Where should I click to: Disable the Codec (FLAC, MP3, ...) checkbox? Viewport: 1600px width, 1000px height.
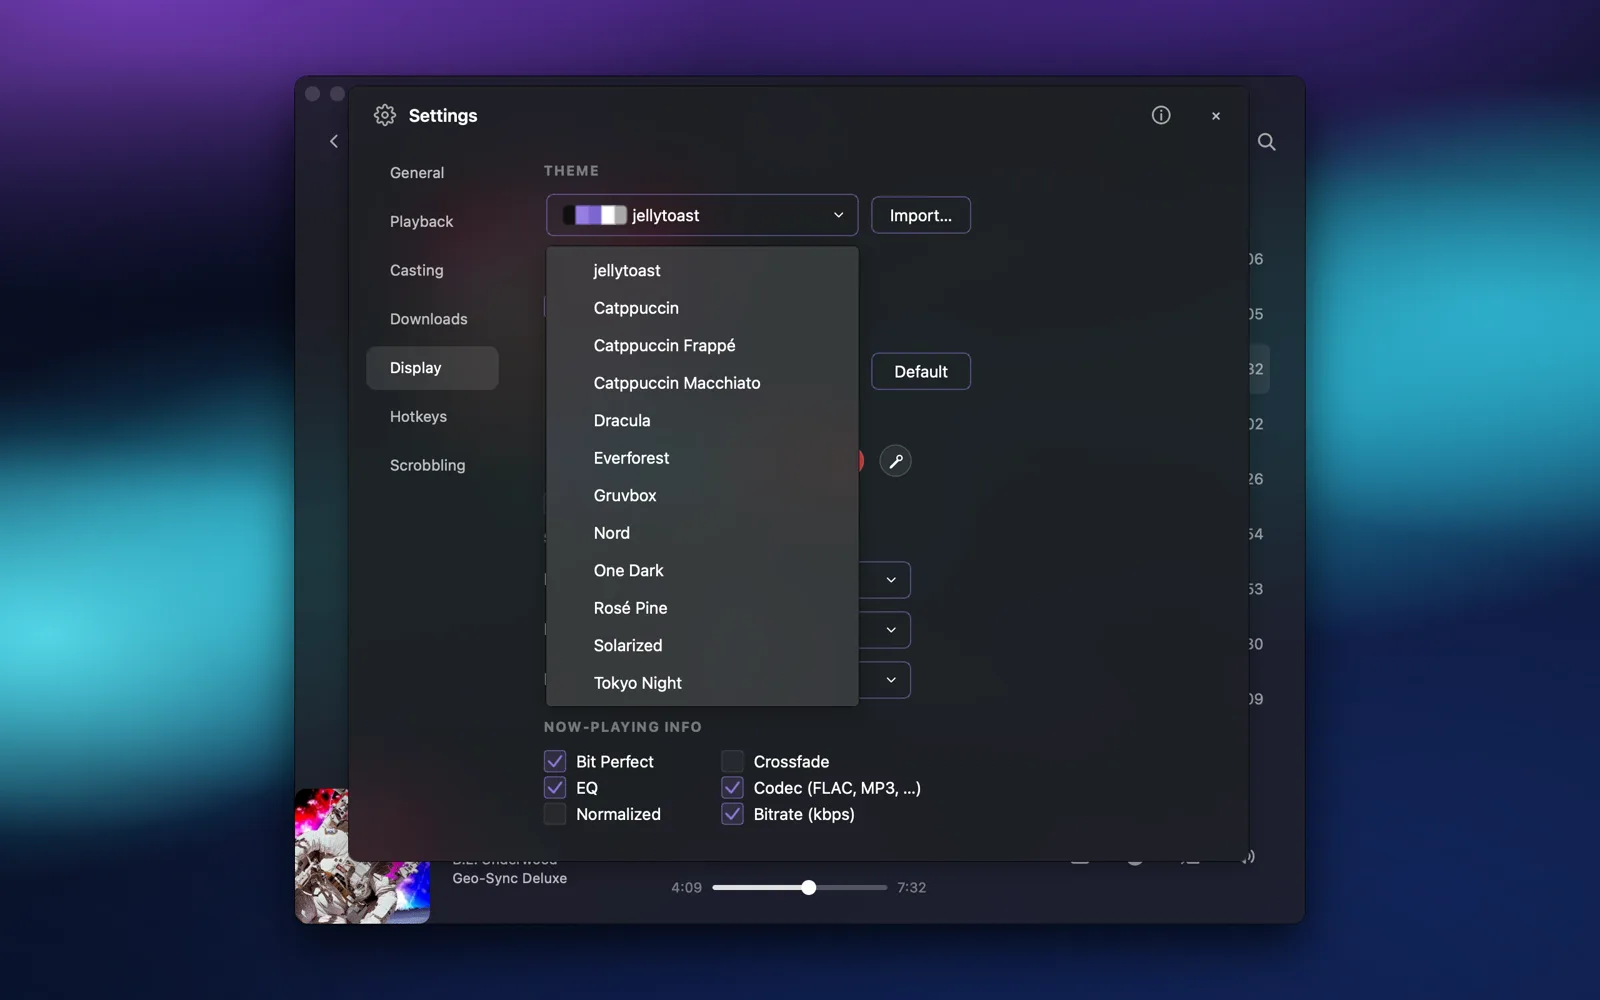coord(733,788)
